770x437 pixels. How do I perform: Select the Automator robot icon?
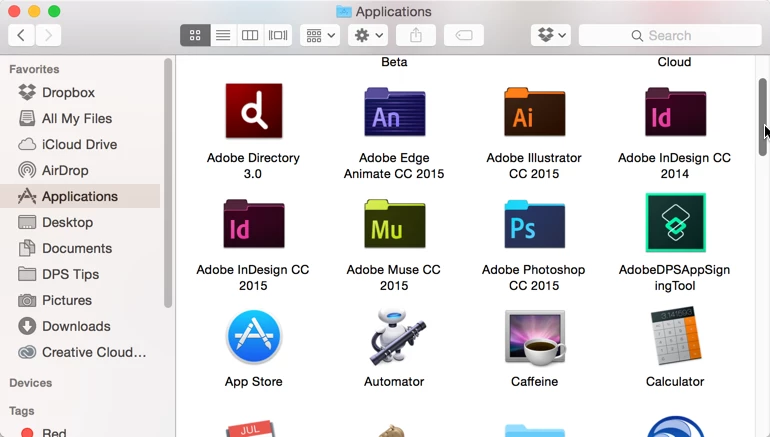click(x=397, y=336)
